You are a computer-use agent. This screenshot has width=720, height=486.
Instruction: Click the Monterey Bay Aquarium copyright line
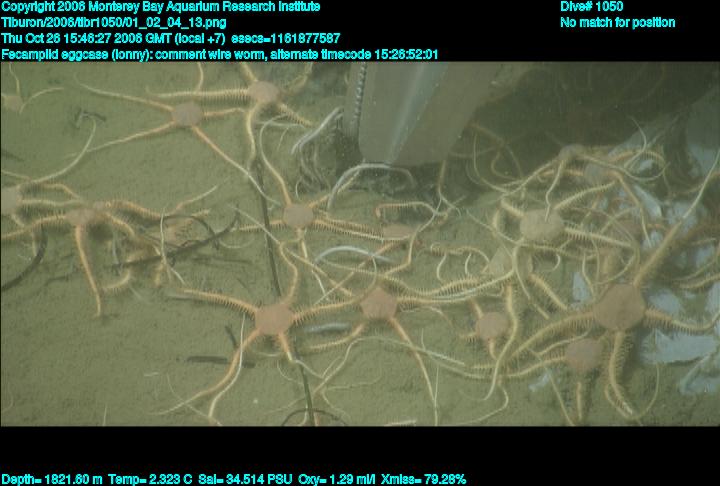pos(161,7)
